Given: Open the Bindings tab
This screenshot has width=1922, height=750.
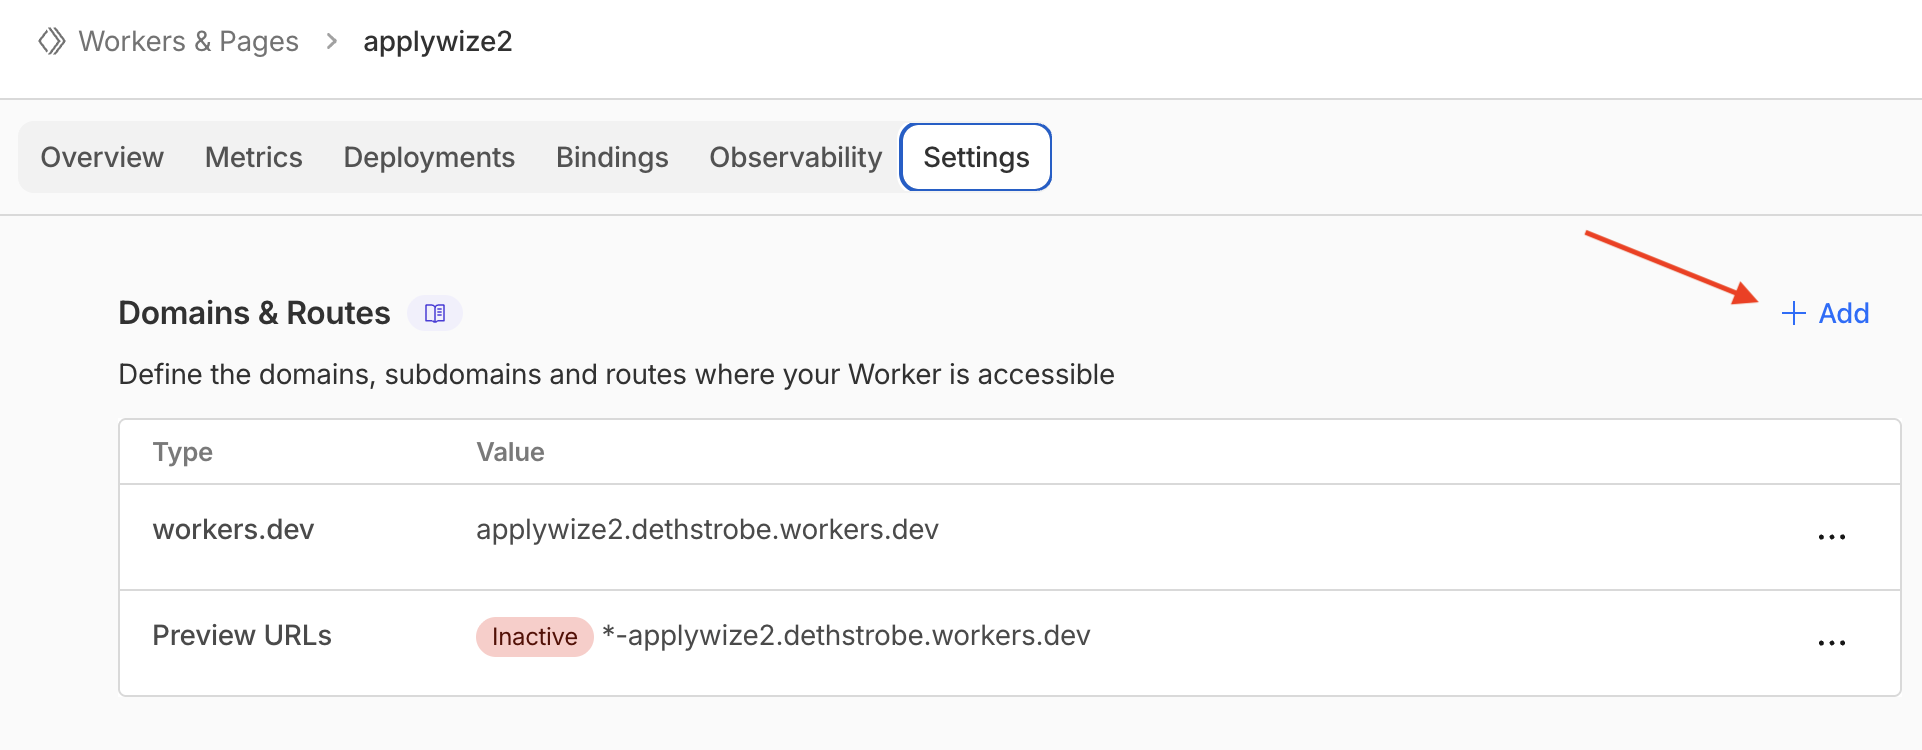Looking at the screenshot, I should tap(612, 157).
